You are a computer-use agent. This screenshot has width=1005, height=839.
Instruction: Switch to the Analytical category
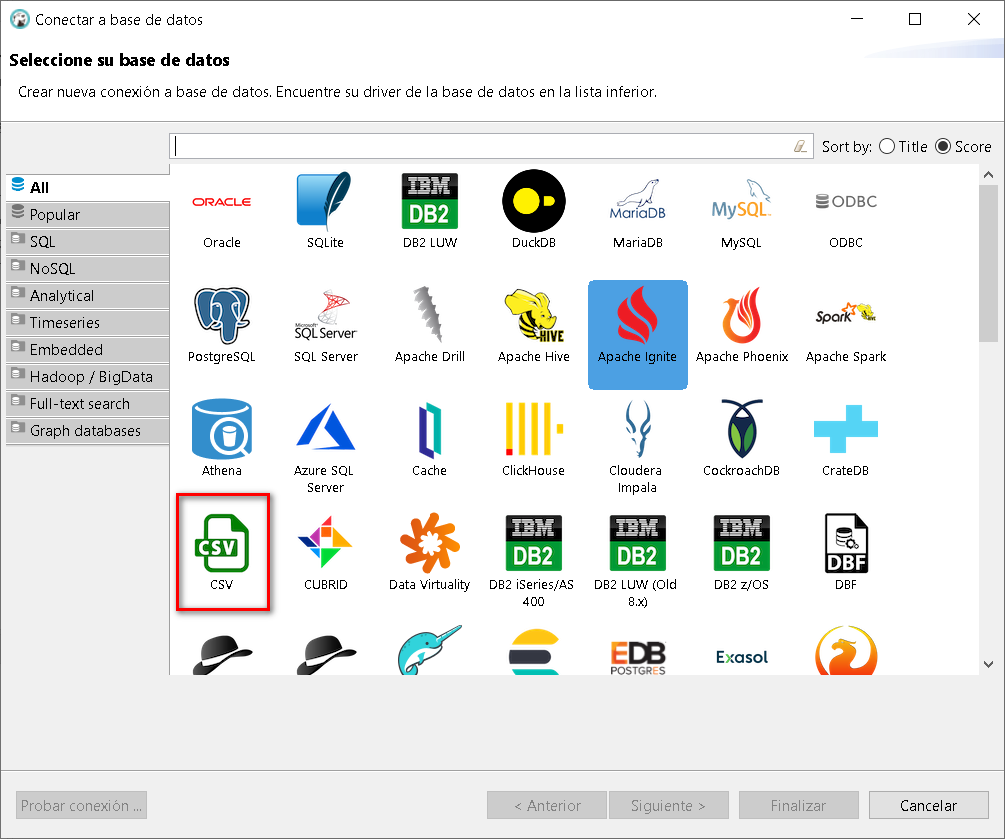88,295
